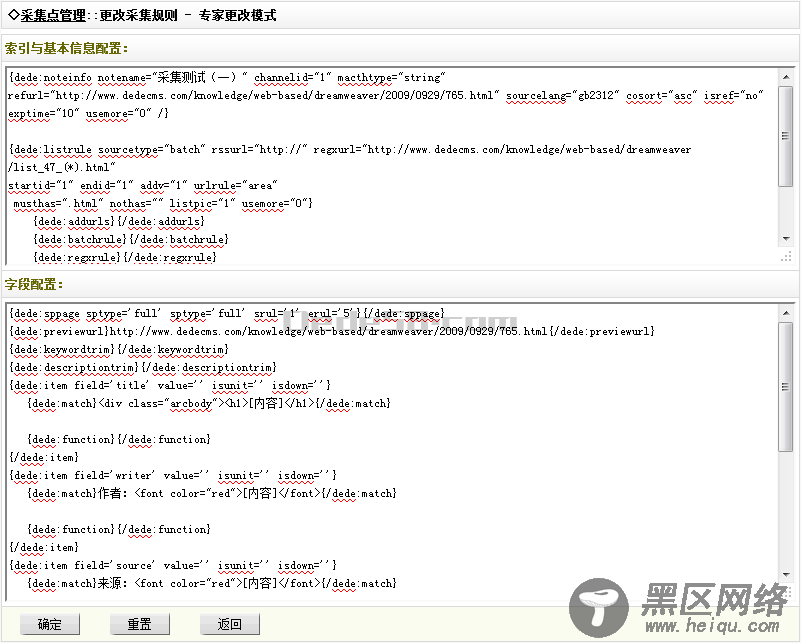
Task: Click the {dede:keywordtrim} line
Action: 119,349
